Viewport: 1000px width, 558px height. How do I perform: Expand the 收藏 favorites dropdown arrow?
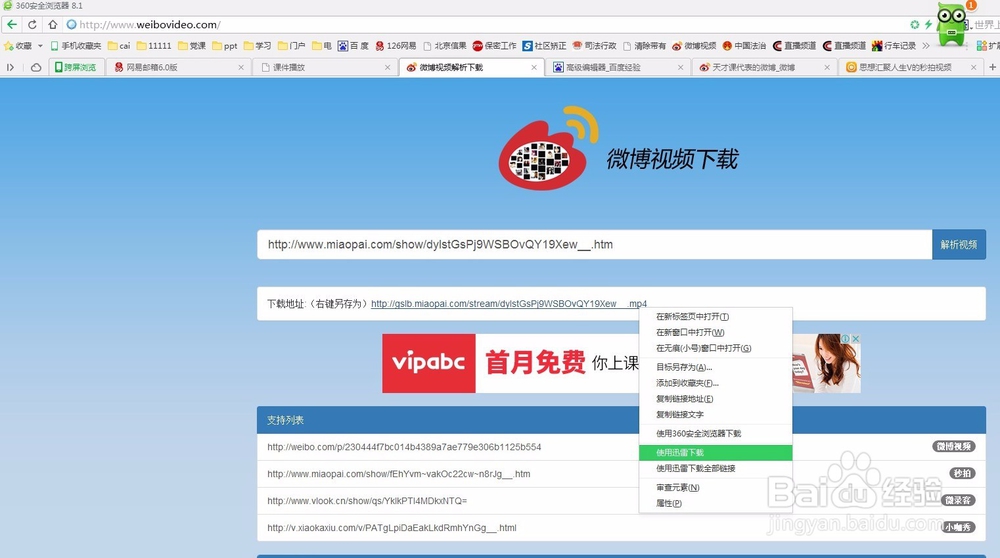click(40, 46)
